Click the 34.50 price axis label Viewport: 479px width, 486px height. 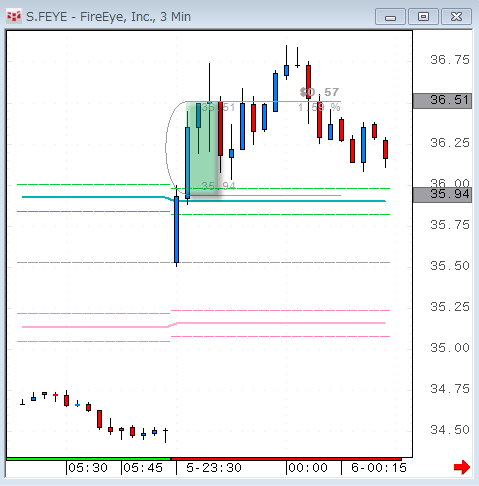point(450,430)
